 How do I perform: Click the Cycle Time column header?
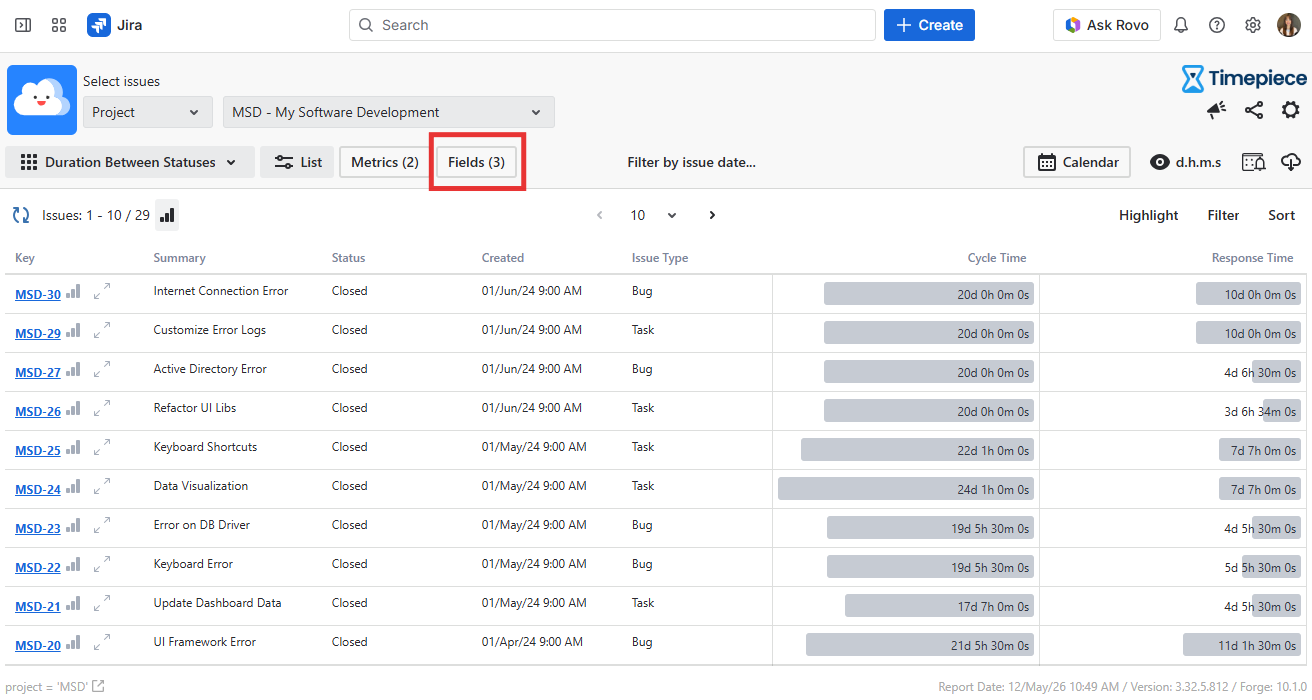point(997,258)
